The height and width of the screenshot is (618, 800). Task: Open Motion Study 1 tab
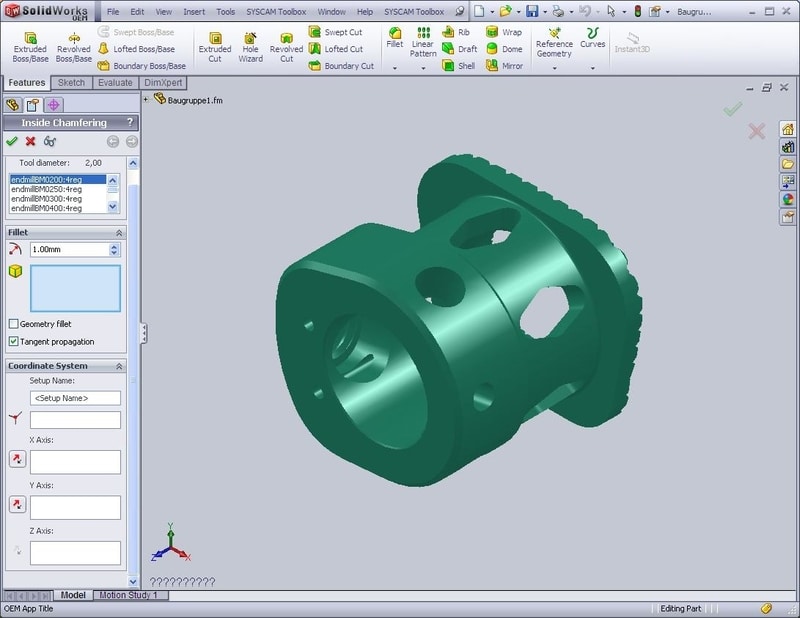point(129,595)
